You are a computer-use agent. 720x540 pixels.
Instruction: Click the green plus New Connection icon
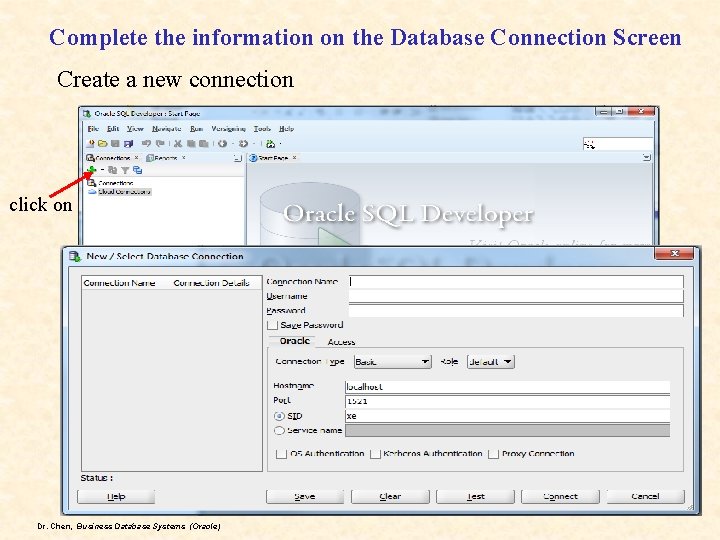[91, 170]
